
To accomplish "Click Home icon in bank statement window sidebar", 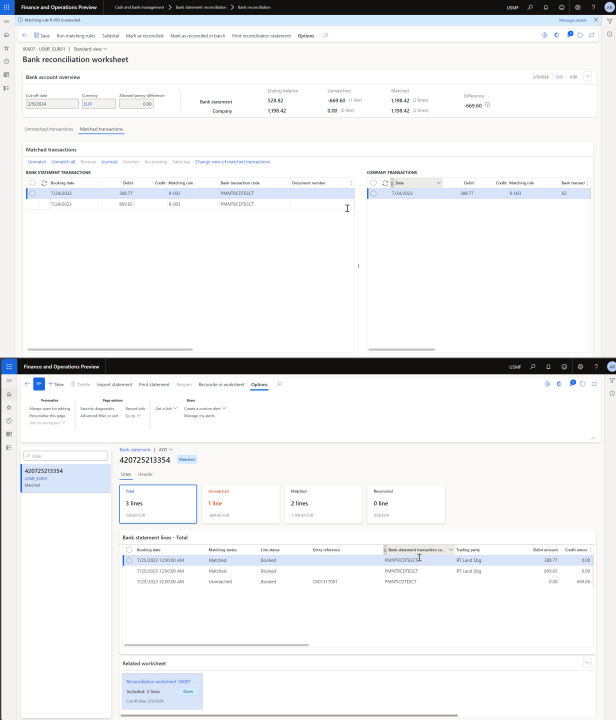I will [9, 394].
